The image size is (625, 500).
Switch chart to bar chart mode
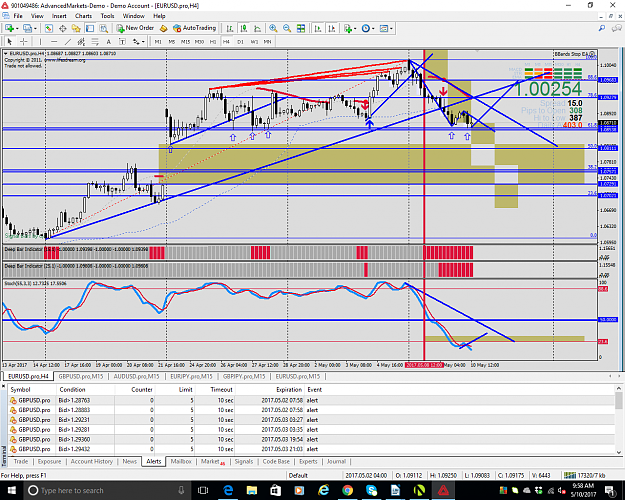coord(230,28)
